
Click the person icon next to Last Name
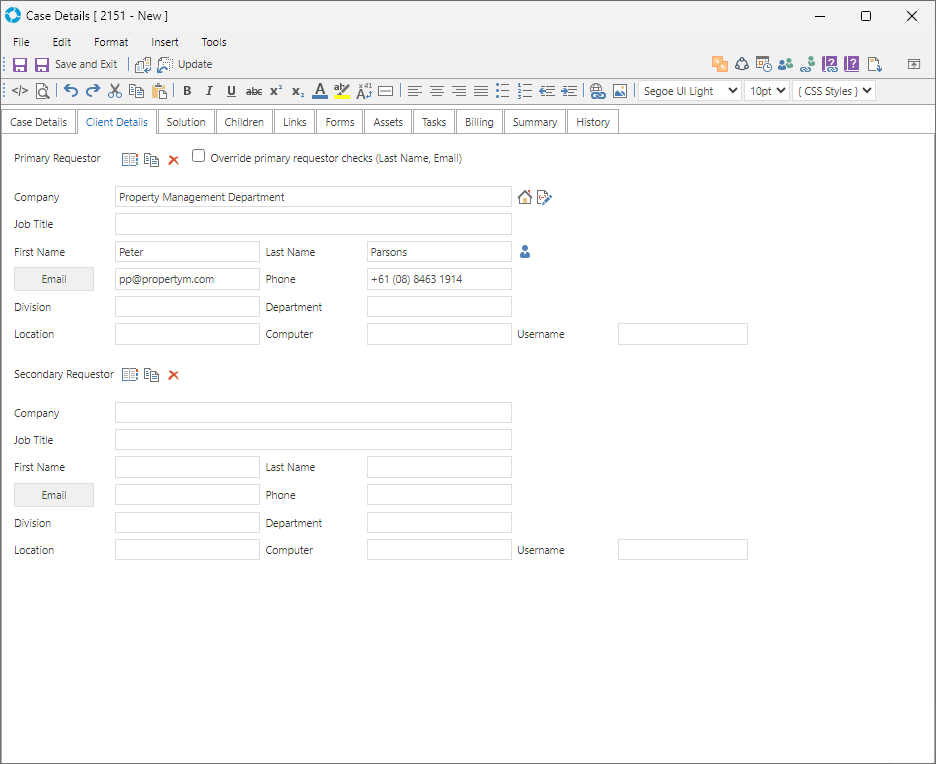525,252
